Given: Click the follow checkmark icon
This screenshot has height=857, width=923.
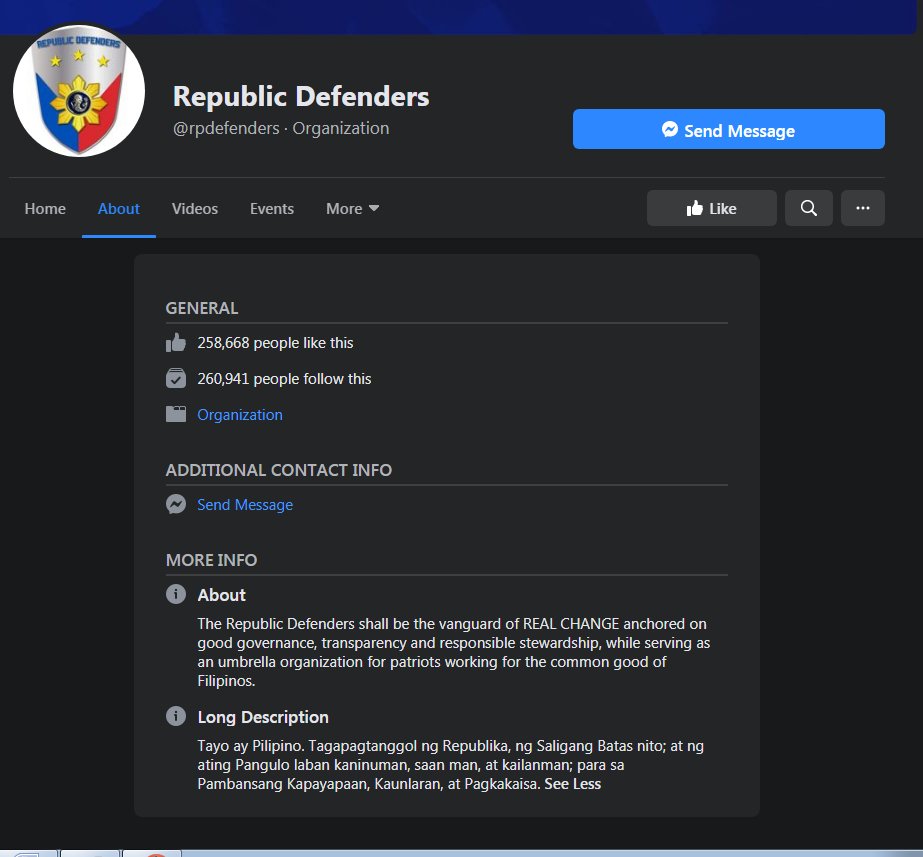Looking at the screenshot, I should coord(175,378).
